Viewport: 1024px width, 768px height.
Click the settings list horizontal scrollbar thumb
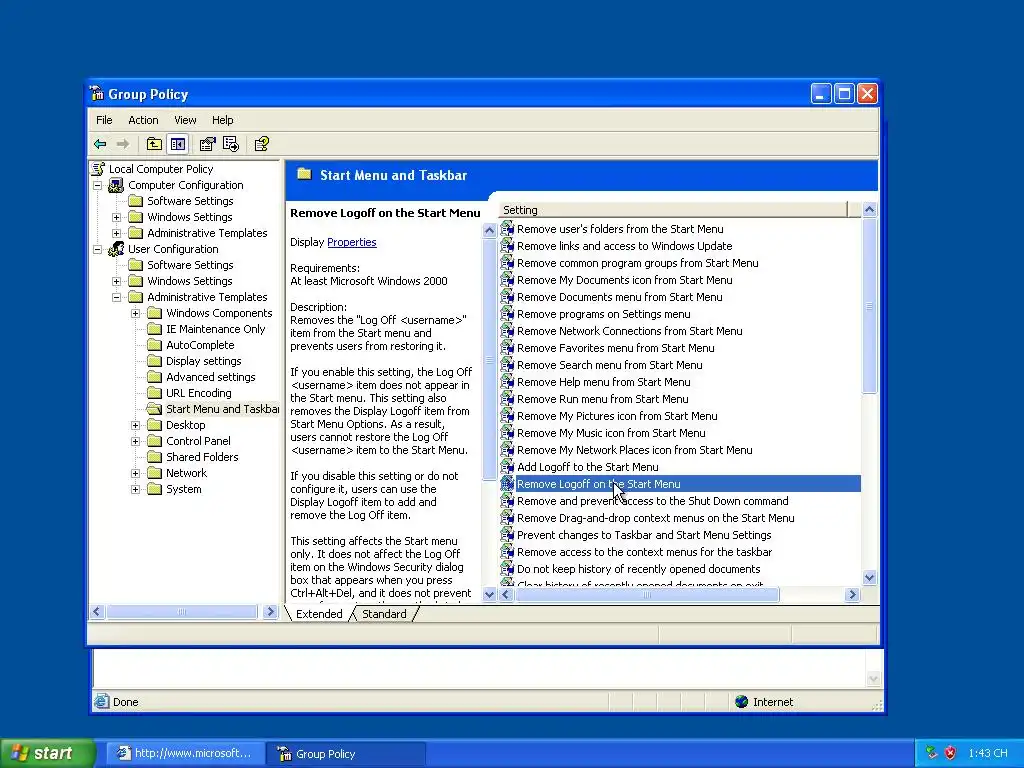click(647, 594)
